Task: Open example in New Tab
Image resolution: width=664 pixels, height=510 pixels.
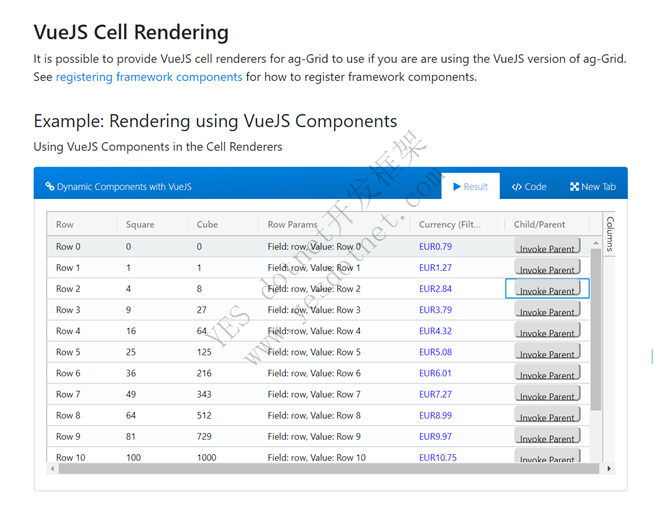Action: (592, 186)
